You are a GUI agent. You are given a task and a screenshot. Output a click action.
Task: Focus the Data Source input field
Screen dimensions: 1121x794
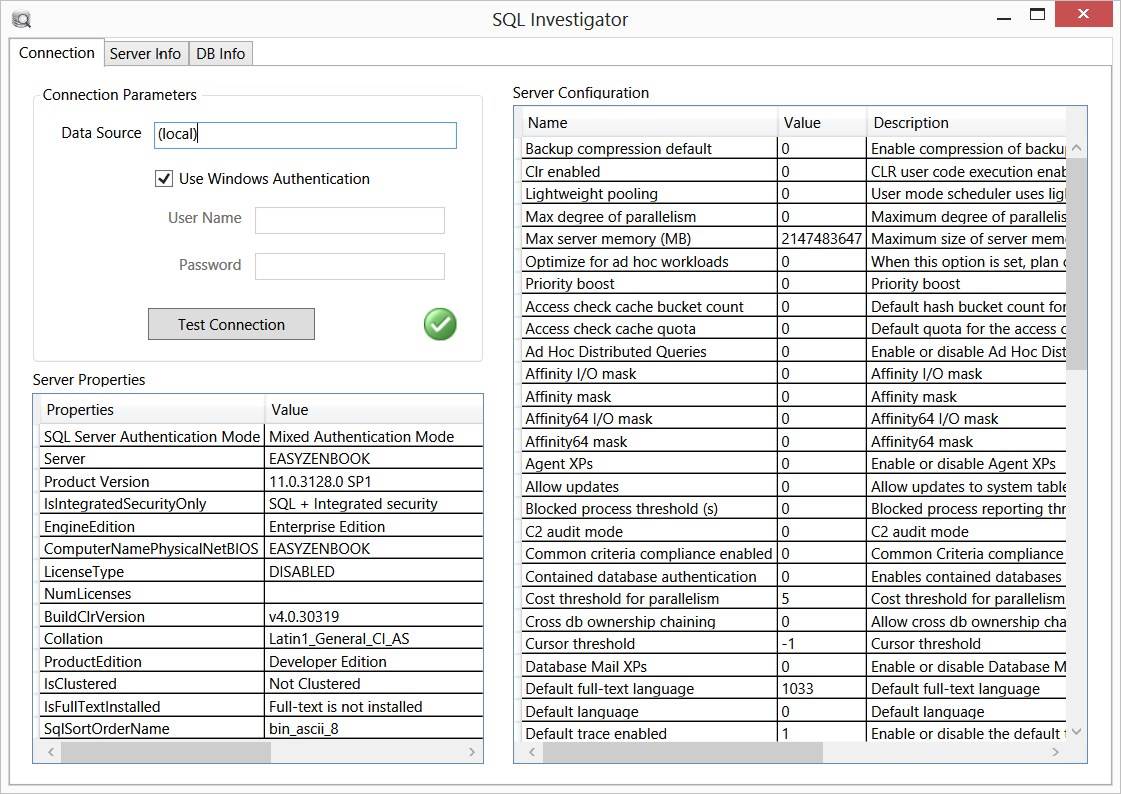(305, 134)
